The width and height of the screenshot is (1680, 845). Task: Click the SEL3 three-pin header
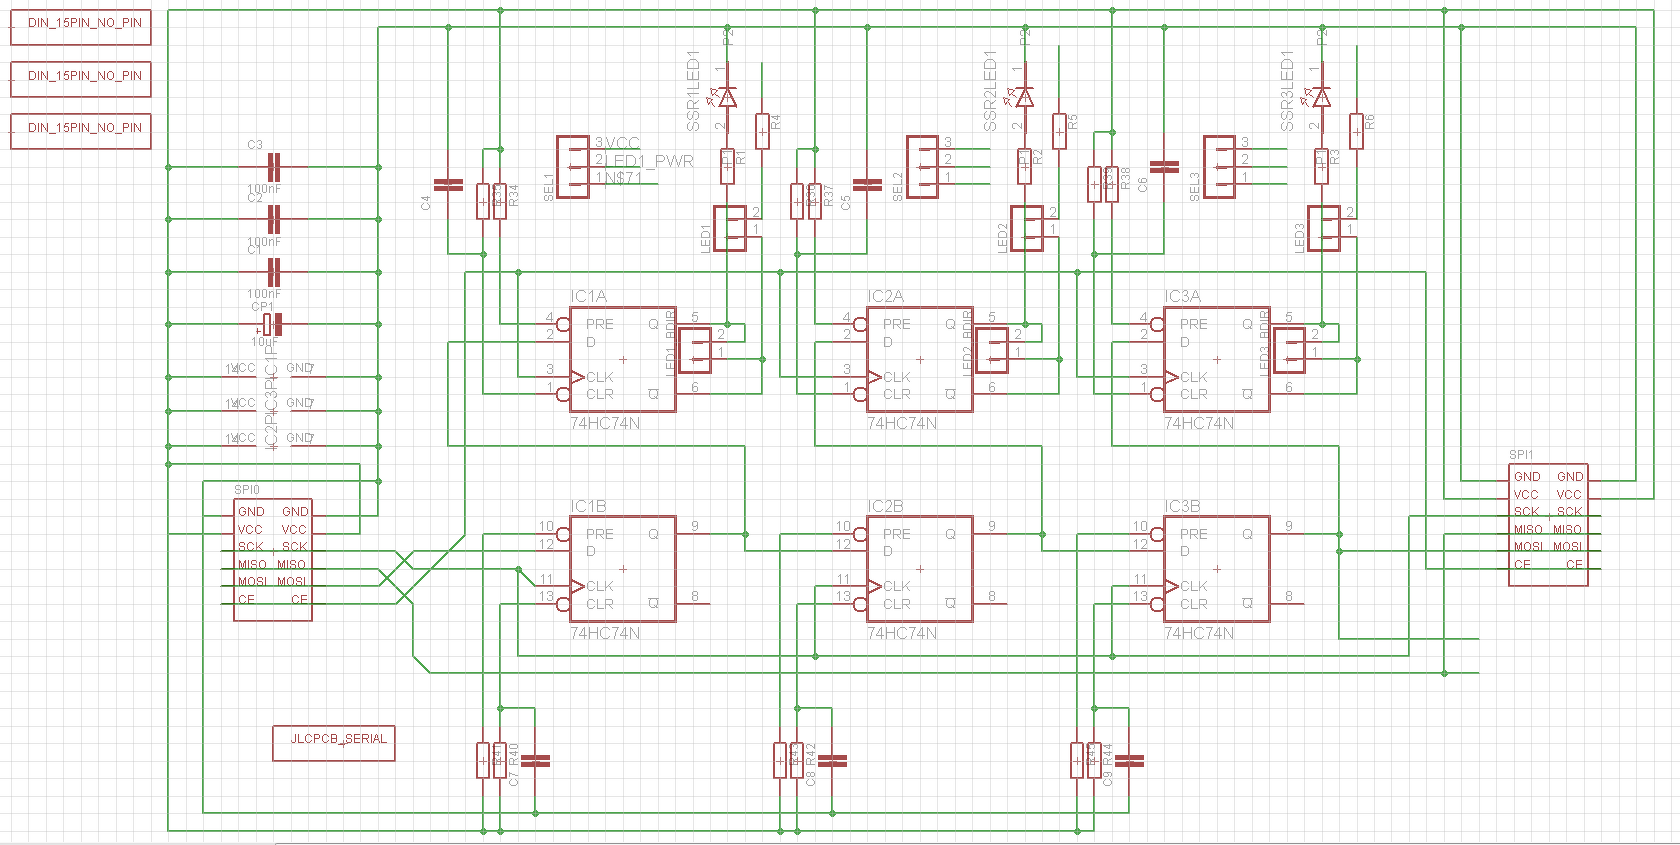pos(1218,167)
